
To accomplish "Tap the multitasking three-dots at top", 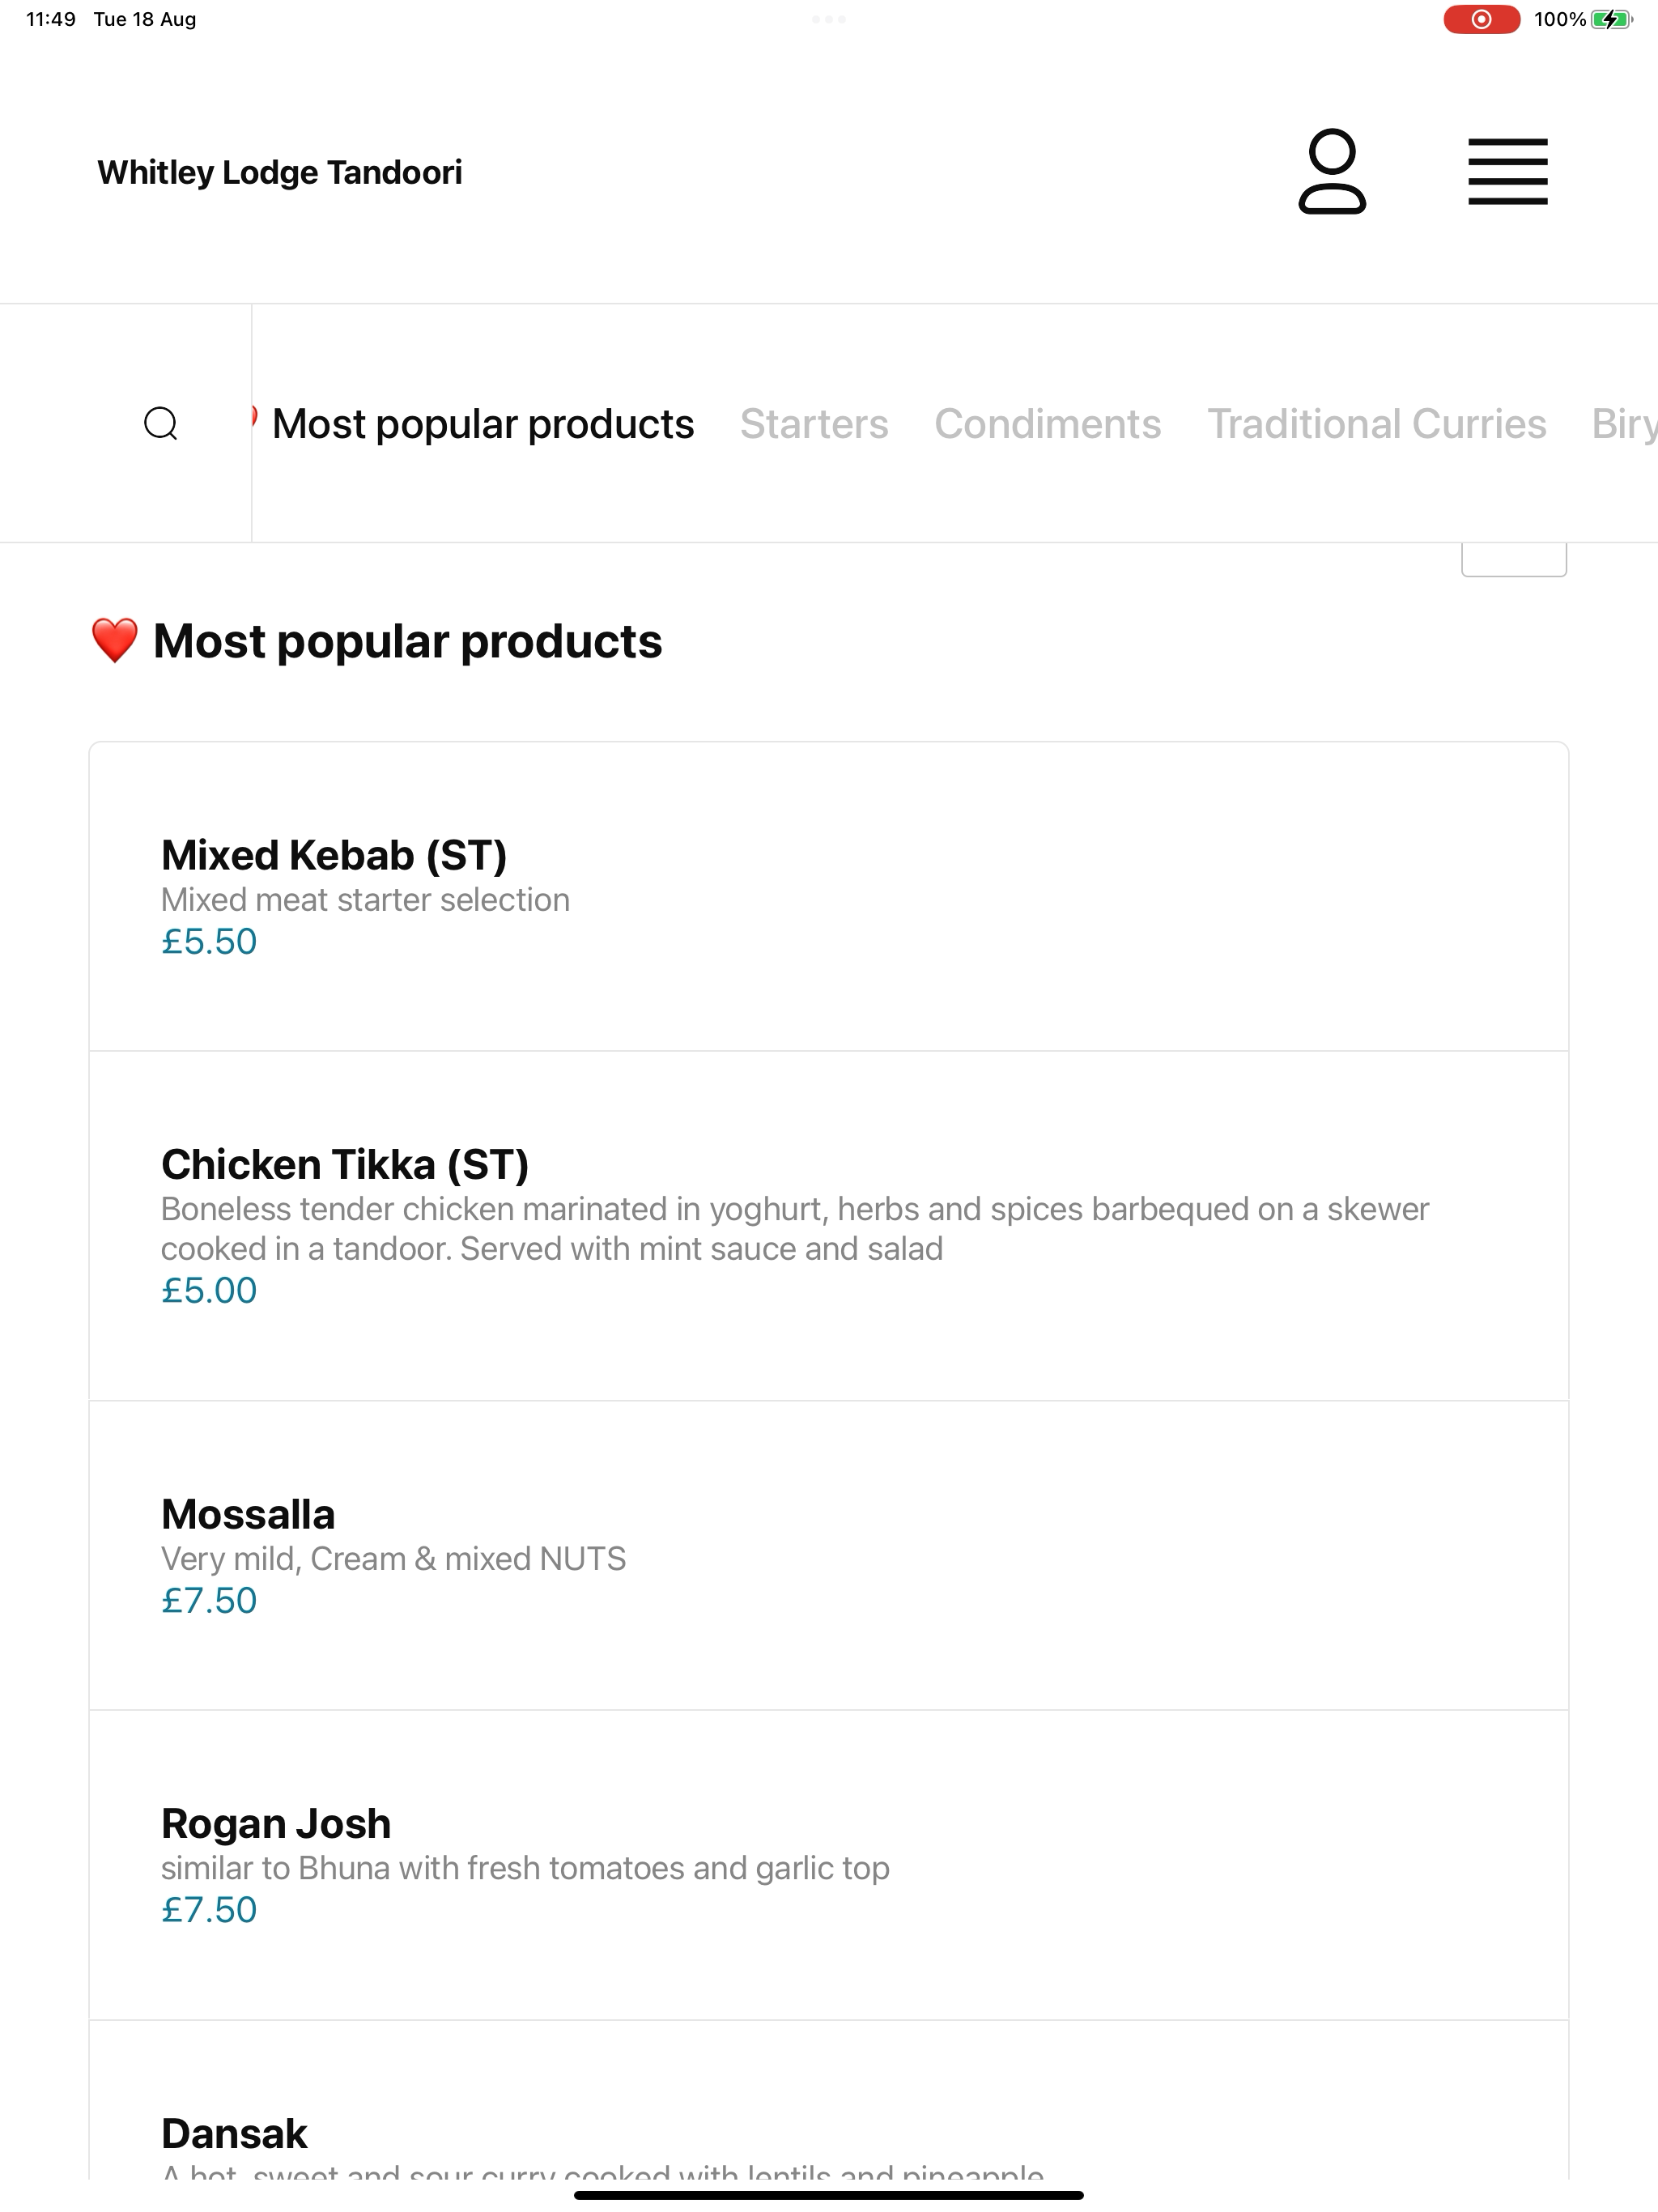I will point(829,19).
